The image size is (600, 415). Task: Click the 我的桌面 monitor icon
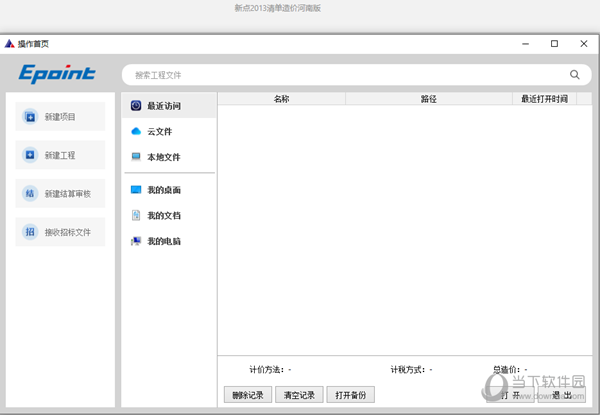point(136,190)
